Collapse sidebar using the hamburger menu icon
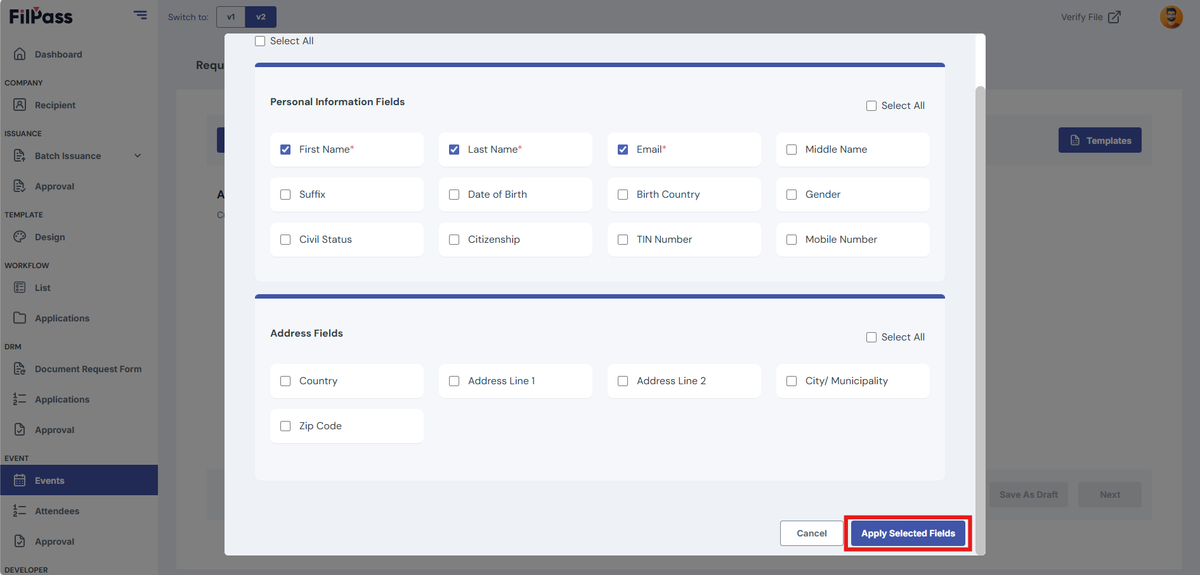 click(140, 15)
